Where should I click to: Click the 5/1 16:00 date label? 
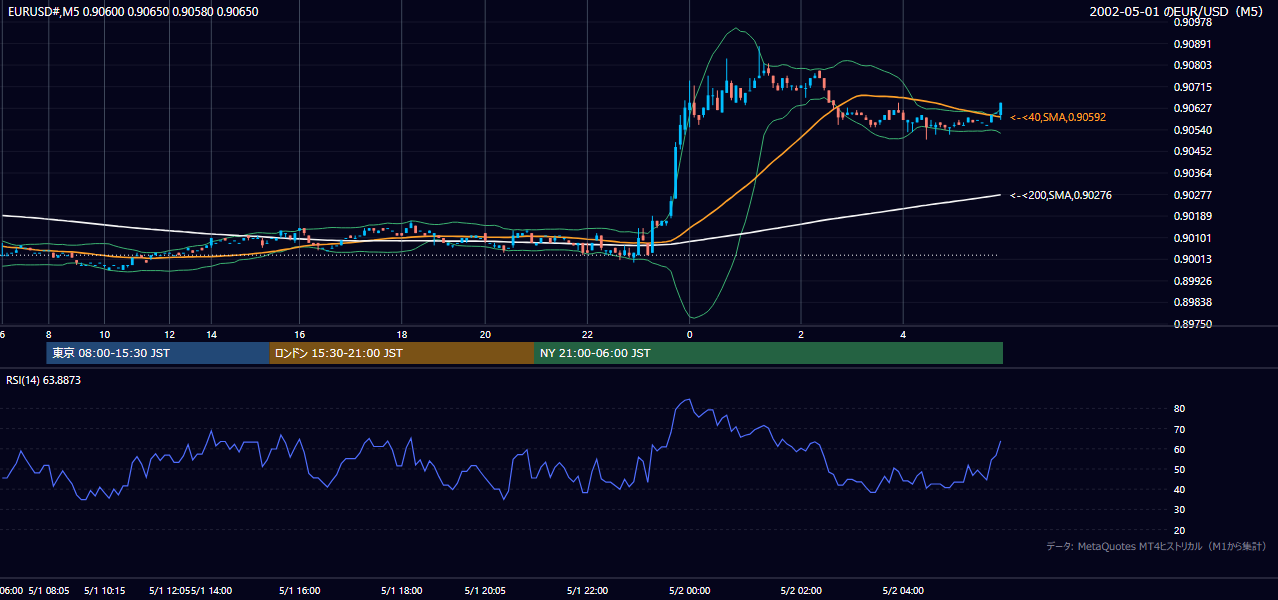tap(299, 590)
